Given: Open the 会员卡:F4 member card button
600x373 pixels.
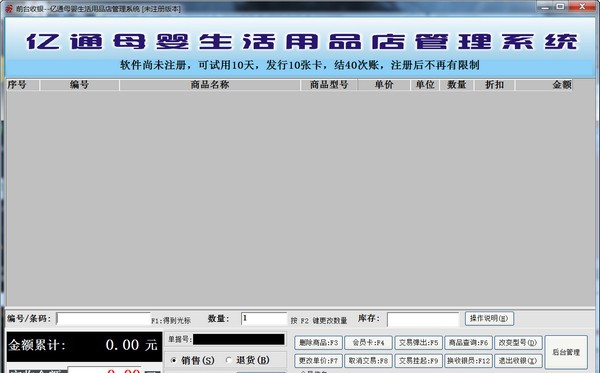Looking at the screenshot, I should point(368,343).
